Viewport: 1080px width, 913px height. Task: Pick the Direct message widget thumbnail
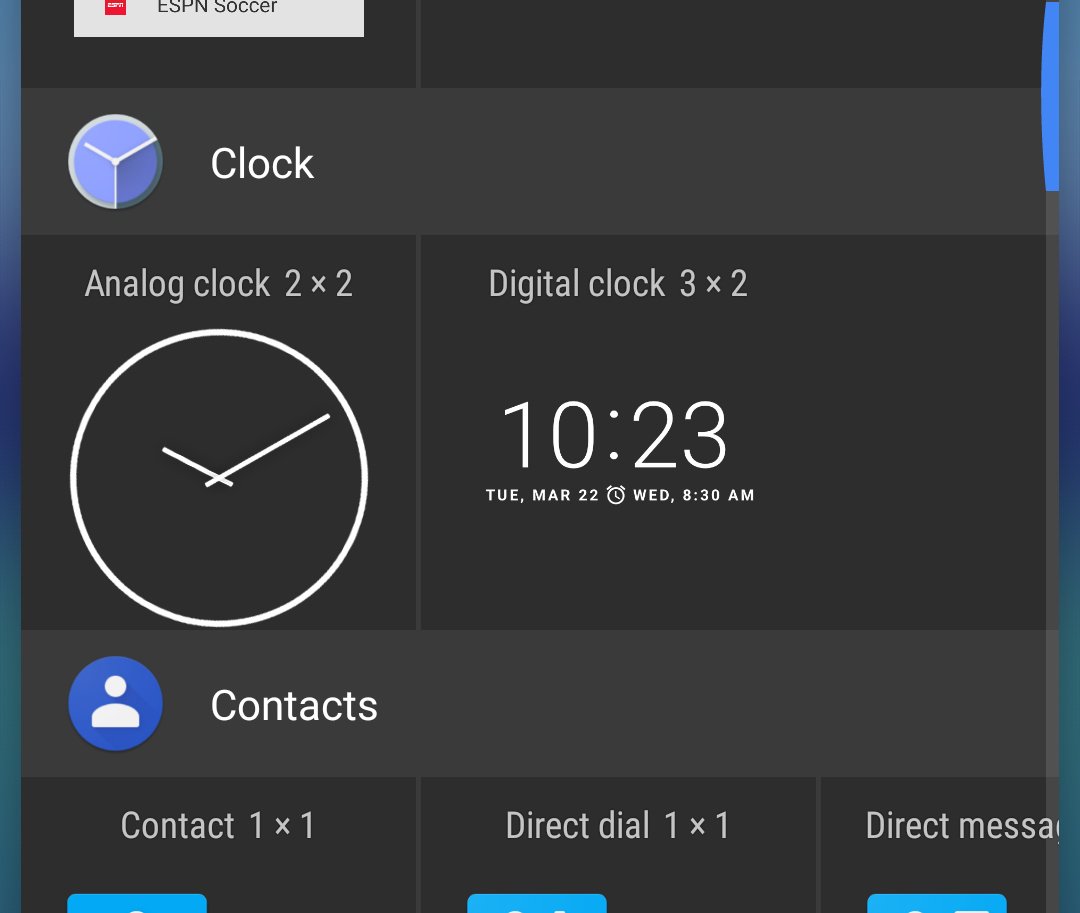click(937, 903)
